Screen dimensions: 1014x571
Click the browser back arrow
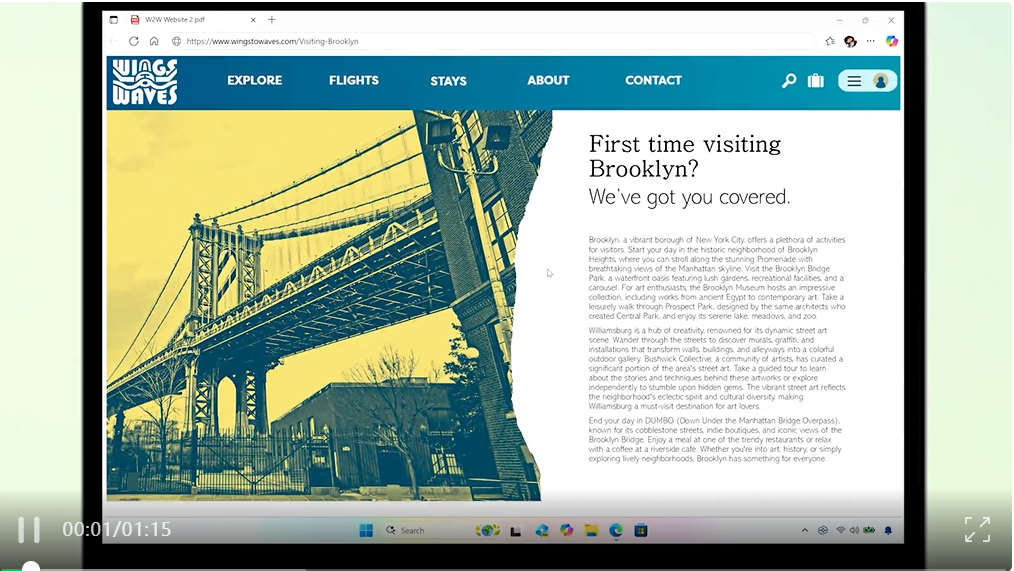(x=114, y=41)
